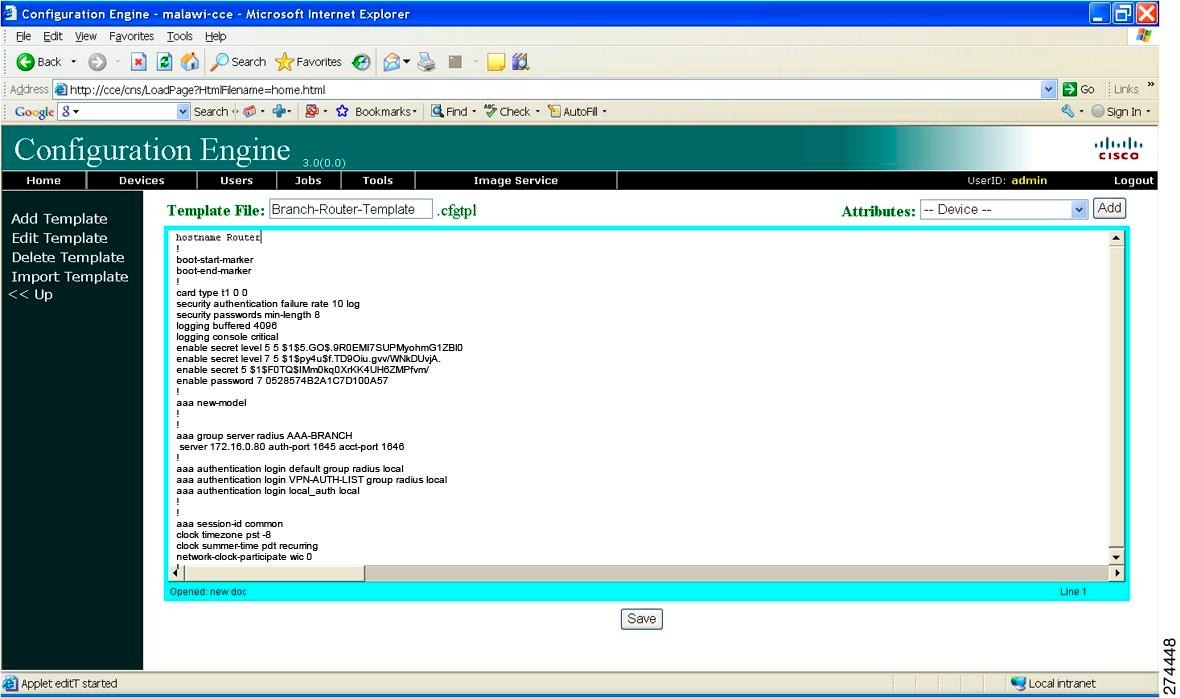1180x698 pixels.
Task: Open the Edit menu
Action: click(53, 36)
